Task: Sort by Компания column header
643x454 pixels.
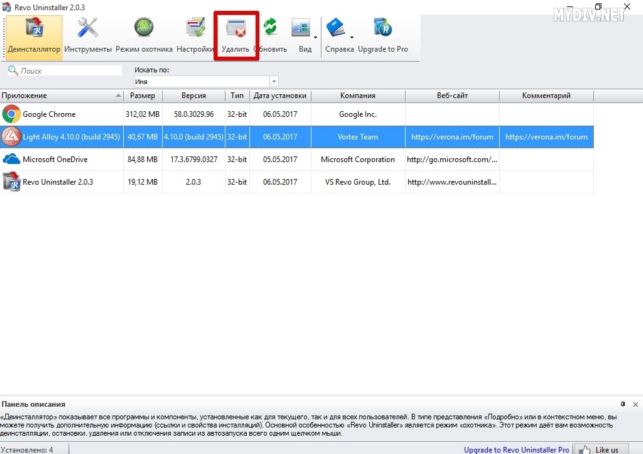Action: [x=358, y=96]
